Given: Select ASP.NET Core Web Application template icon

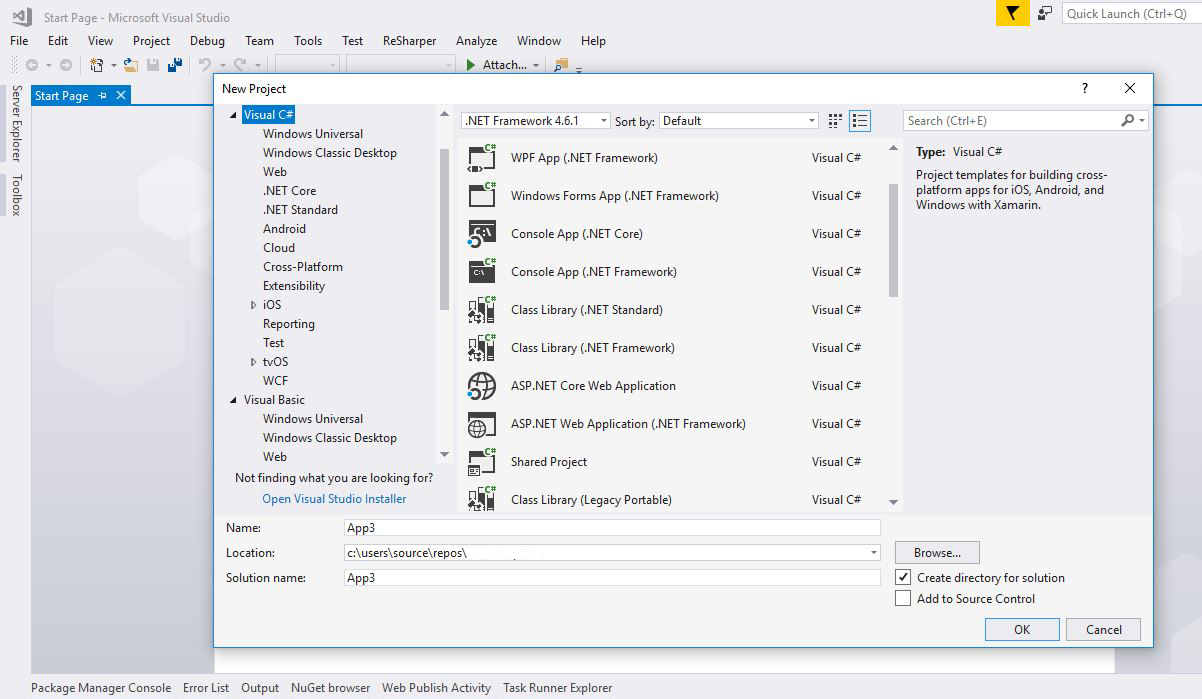Looking at the screenshot, I should tap(482, 386).
